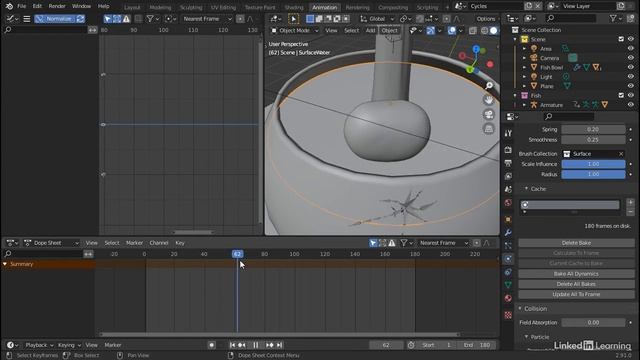The image size is (640, 360).
Task: Select the Tweak select tool in viewport header
Action: 293,19
